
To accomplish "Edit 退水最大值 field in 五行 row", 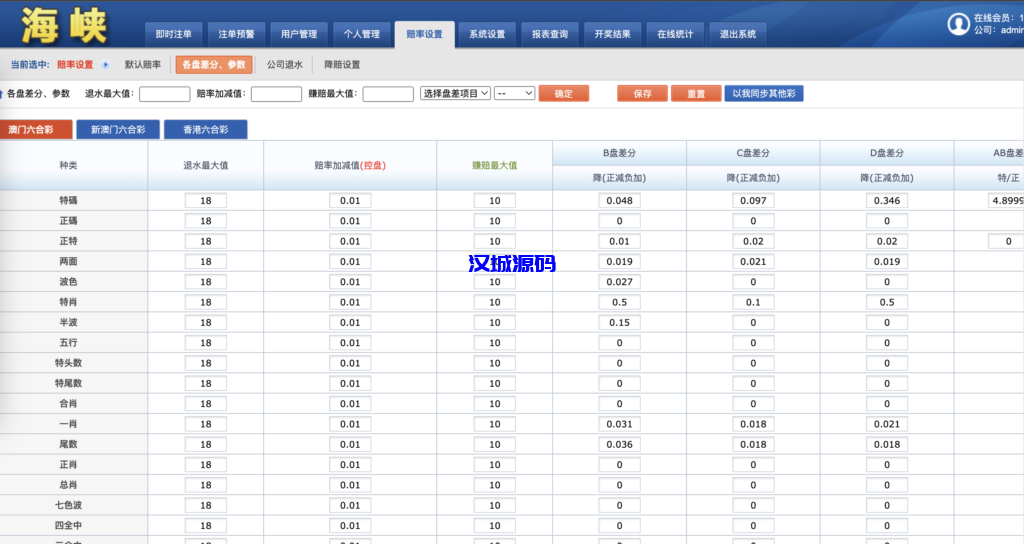I will click(x=206, y=342).
